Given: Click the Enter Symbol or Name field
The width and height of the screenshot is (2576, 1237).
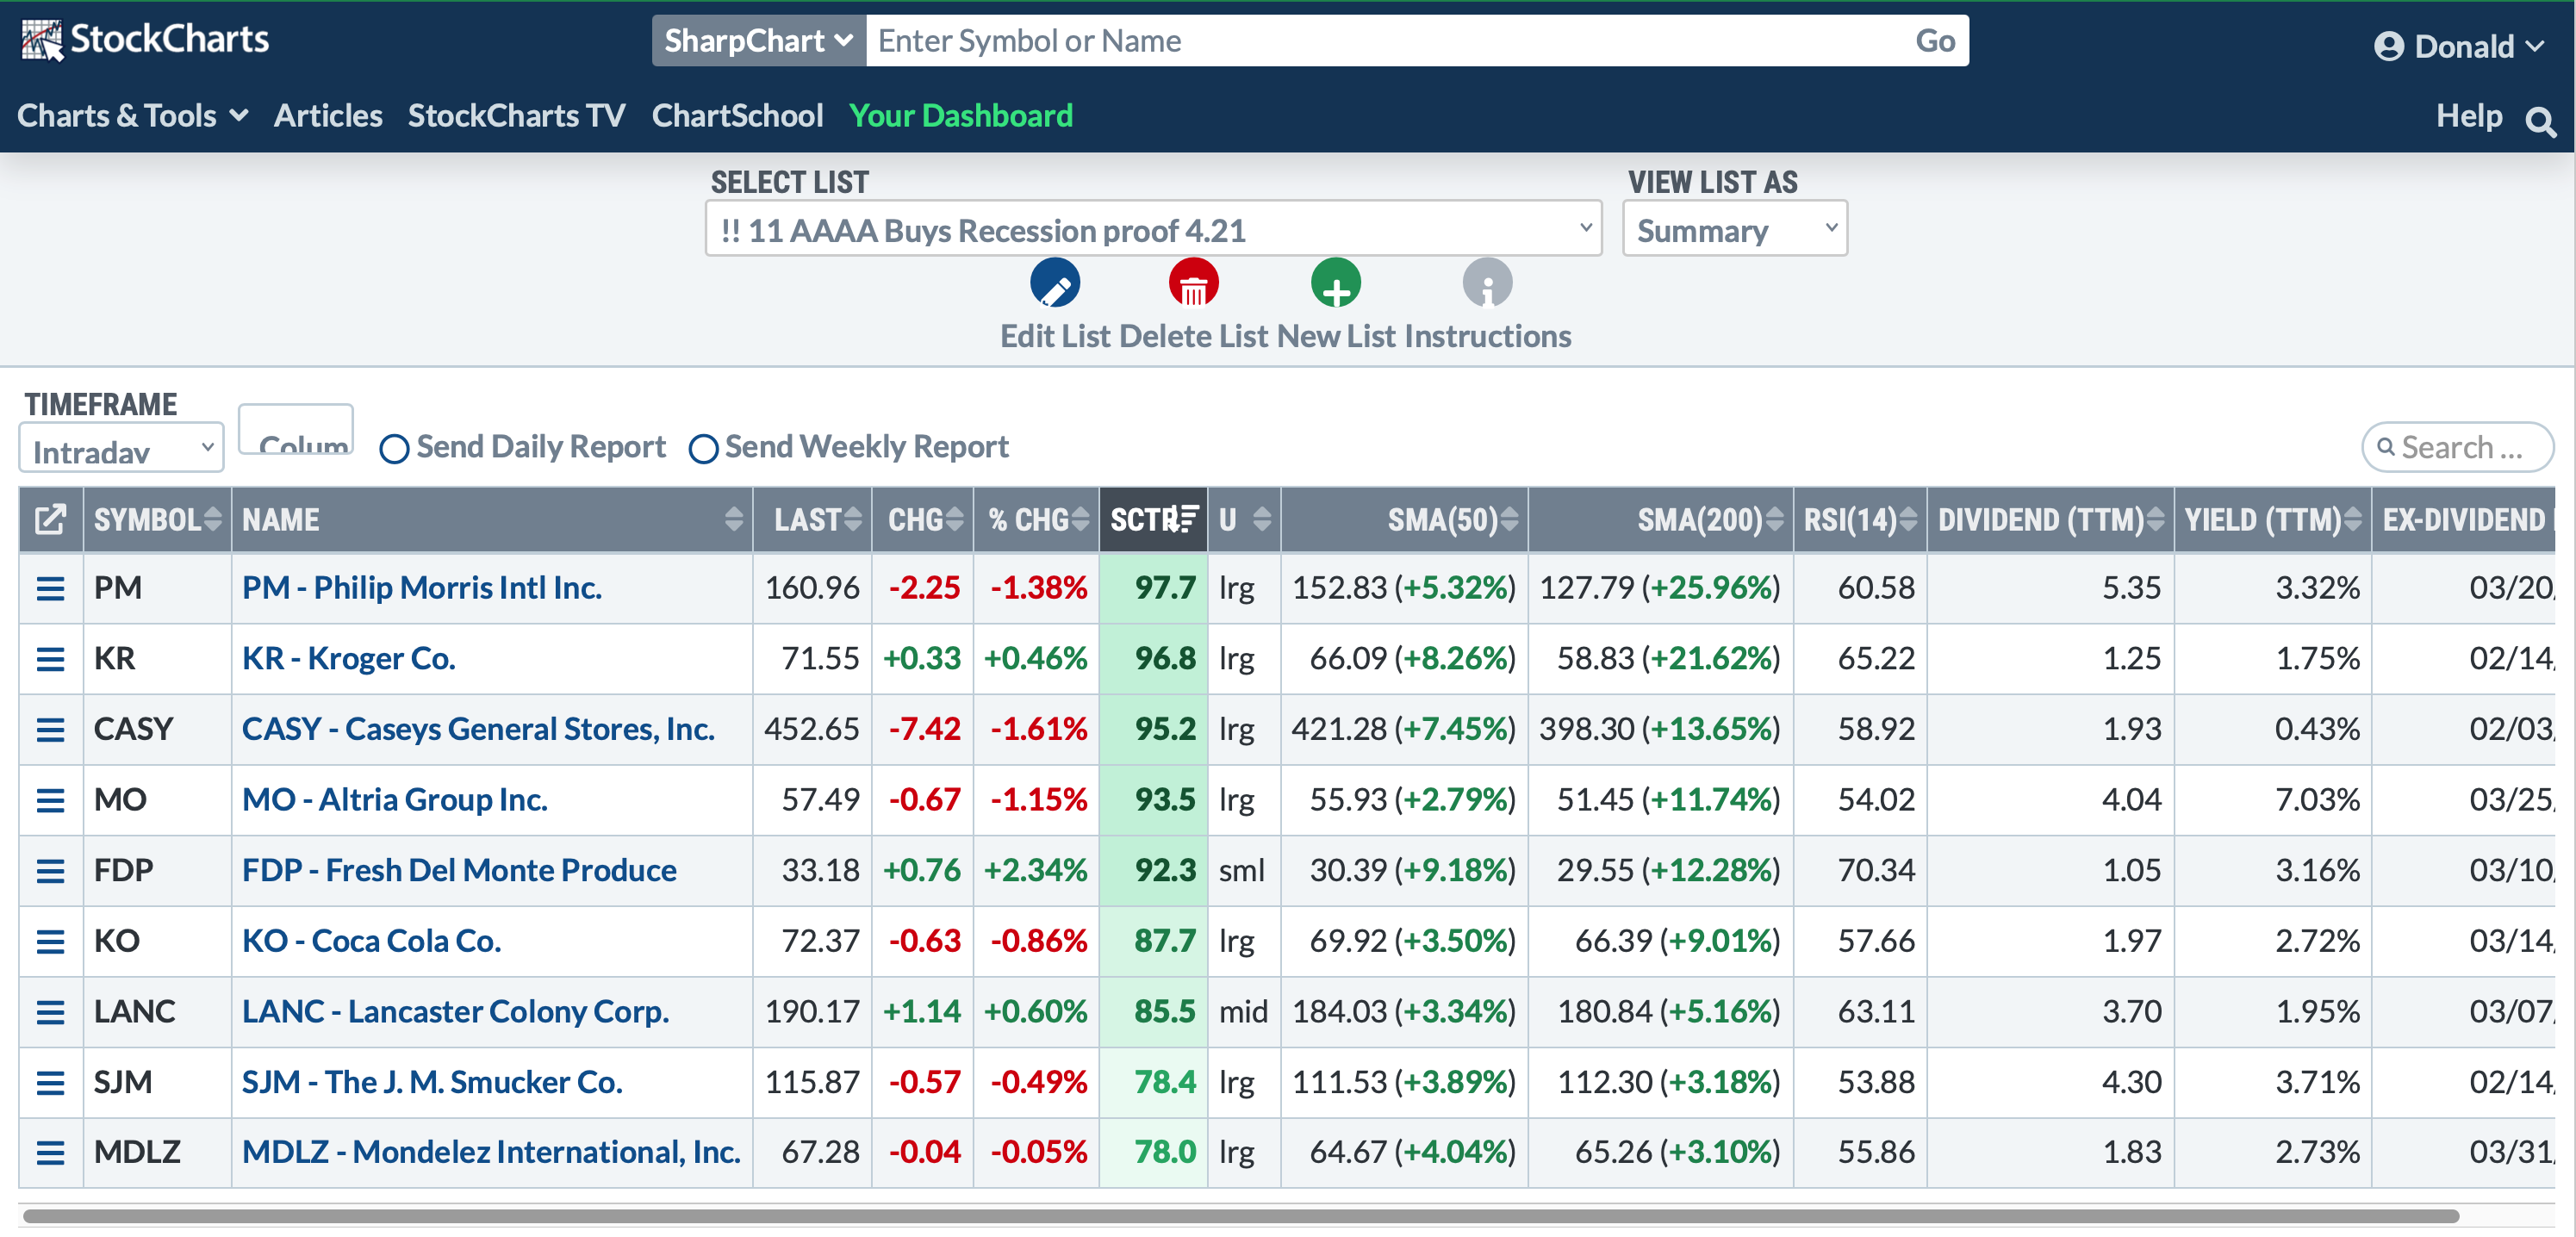Looking at the screenshot, I should 1386,41.
